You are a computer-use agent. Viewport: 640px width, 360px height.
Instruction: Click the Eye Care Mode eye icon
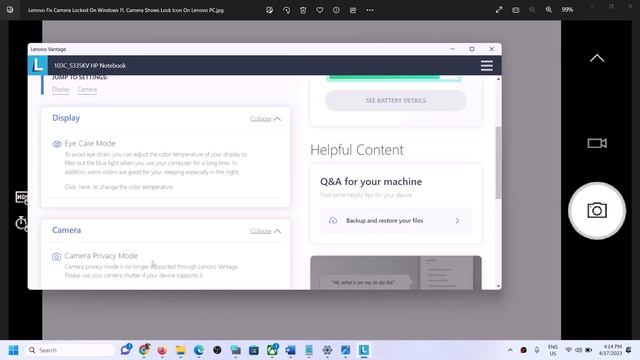57,144
